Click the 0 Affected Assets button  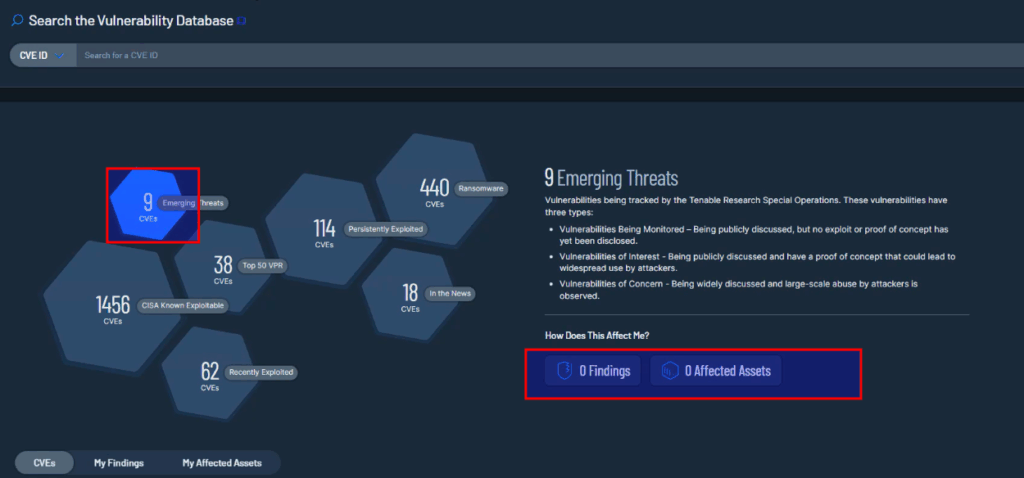click(x=715, y=371)
